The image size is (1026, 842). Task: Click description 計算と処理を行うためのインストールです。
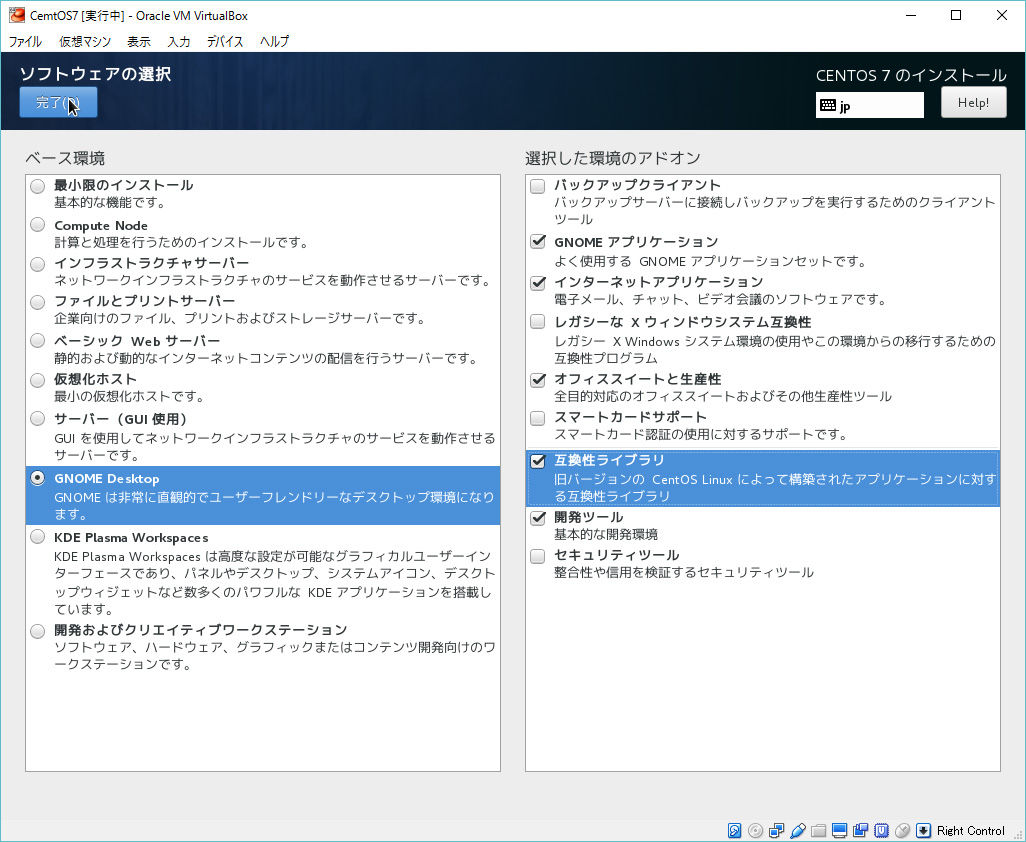click(x=181, y=243)
